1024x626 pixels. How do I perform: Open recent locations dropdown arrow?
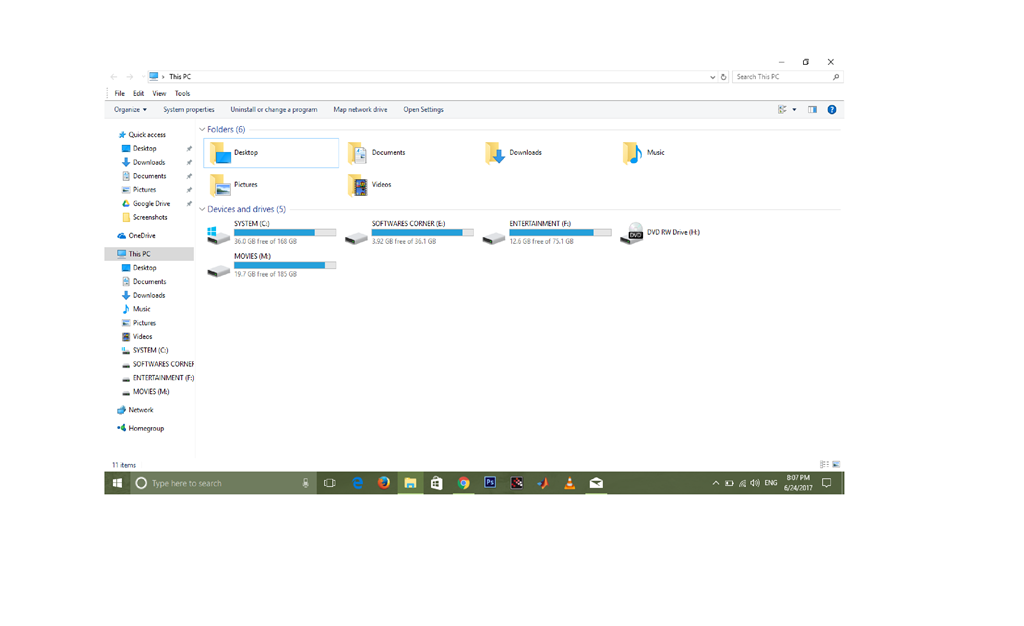point(142,77)
